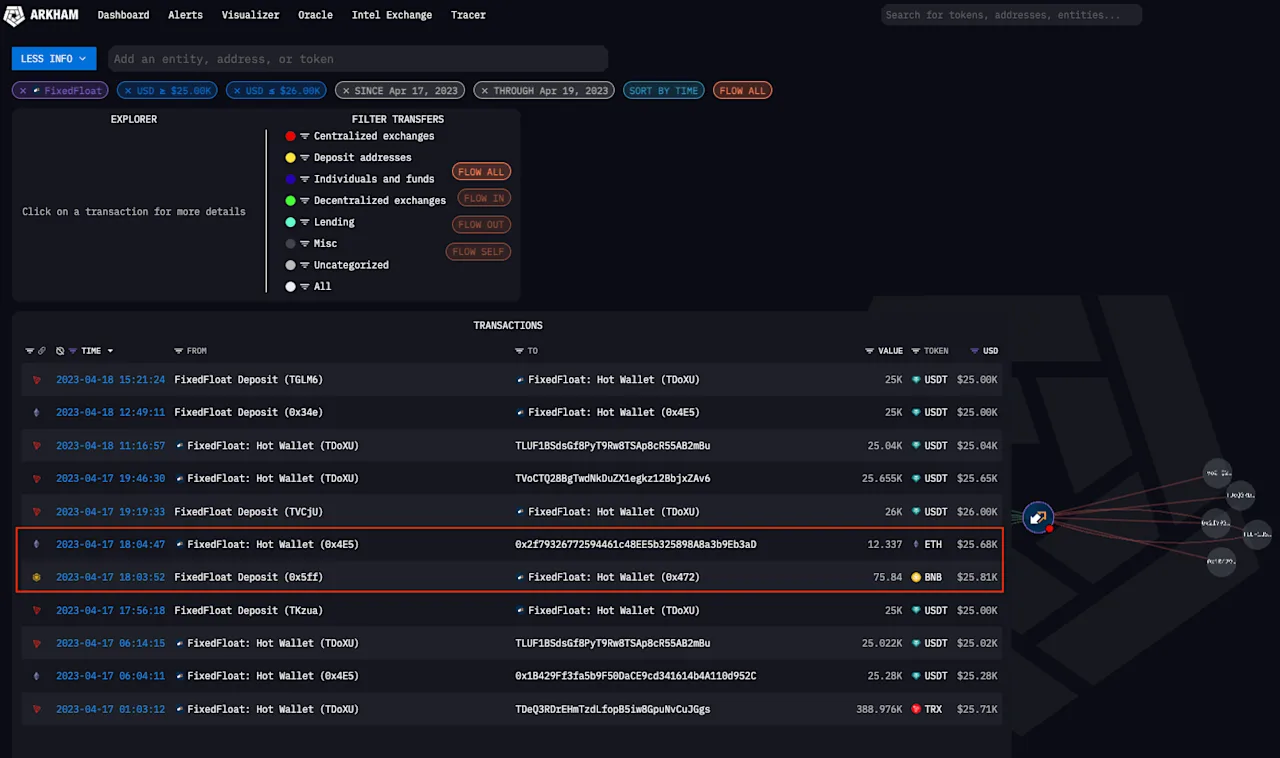Remove the USD ≥ $25.00K filter chip

point(126,91)
